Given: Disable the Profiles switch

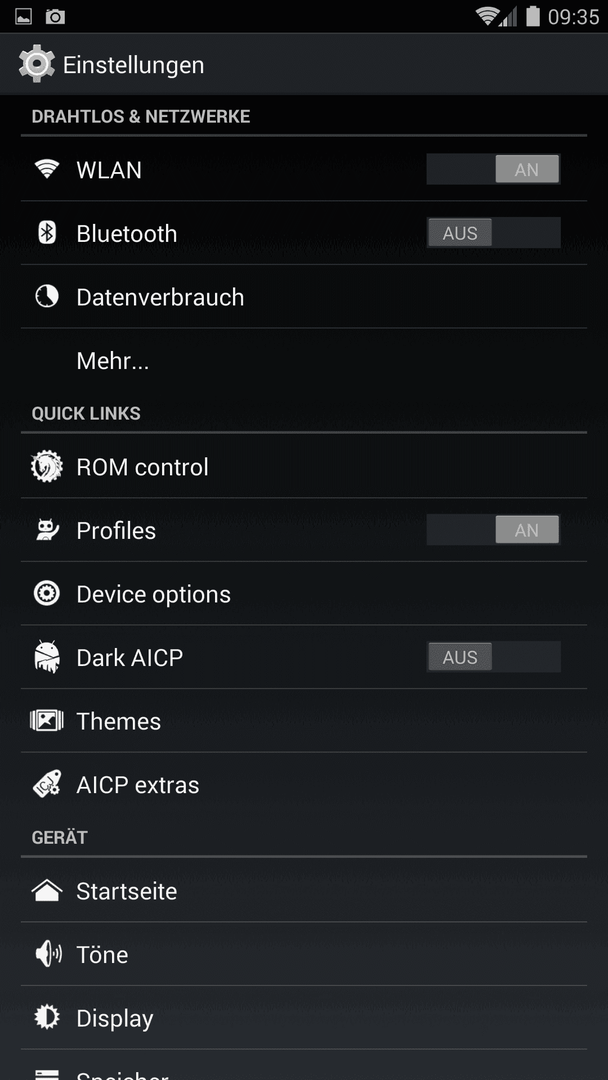Looking at the screenshot, I should pyautogui.click(x=493, y=530).
